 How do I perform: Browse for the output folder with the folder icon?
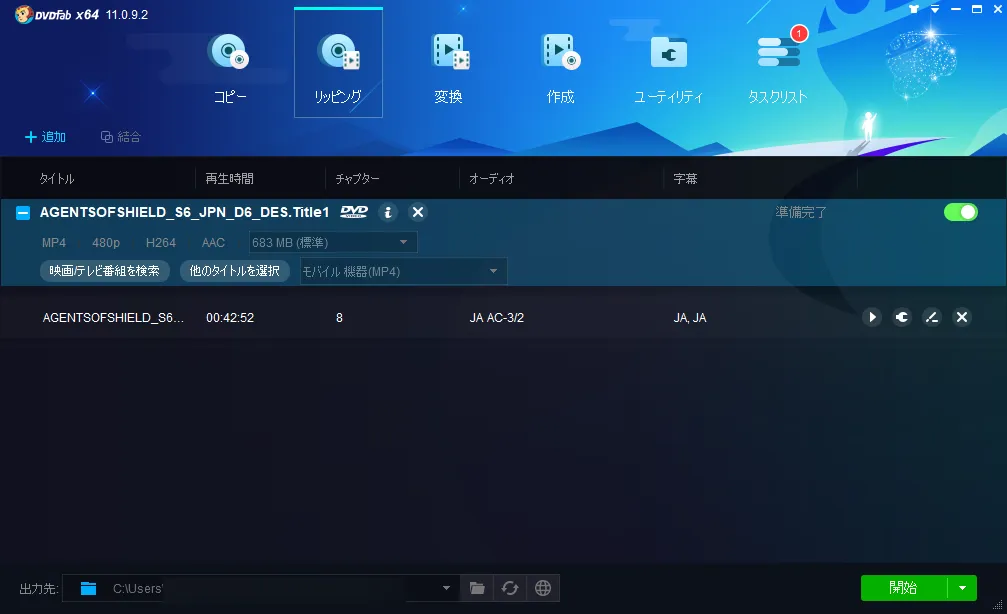click(477, 588)
